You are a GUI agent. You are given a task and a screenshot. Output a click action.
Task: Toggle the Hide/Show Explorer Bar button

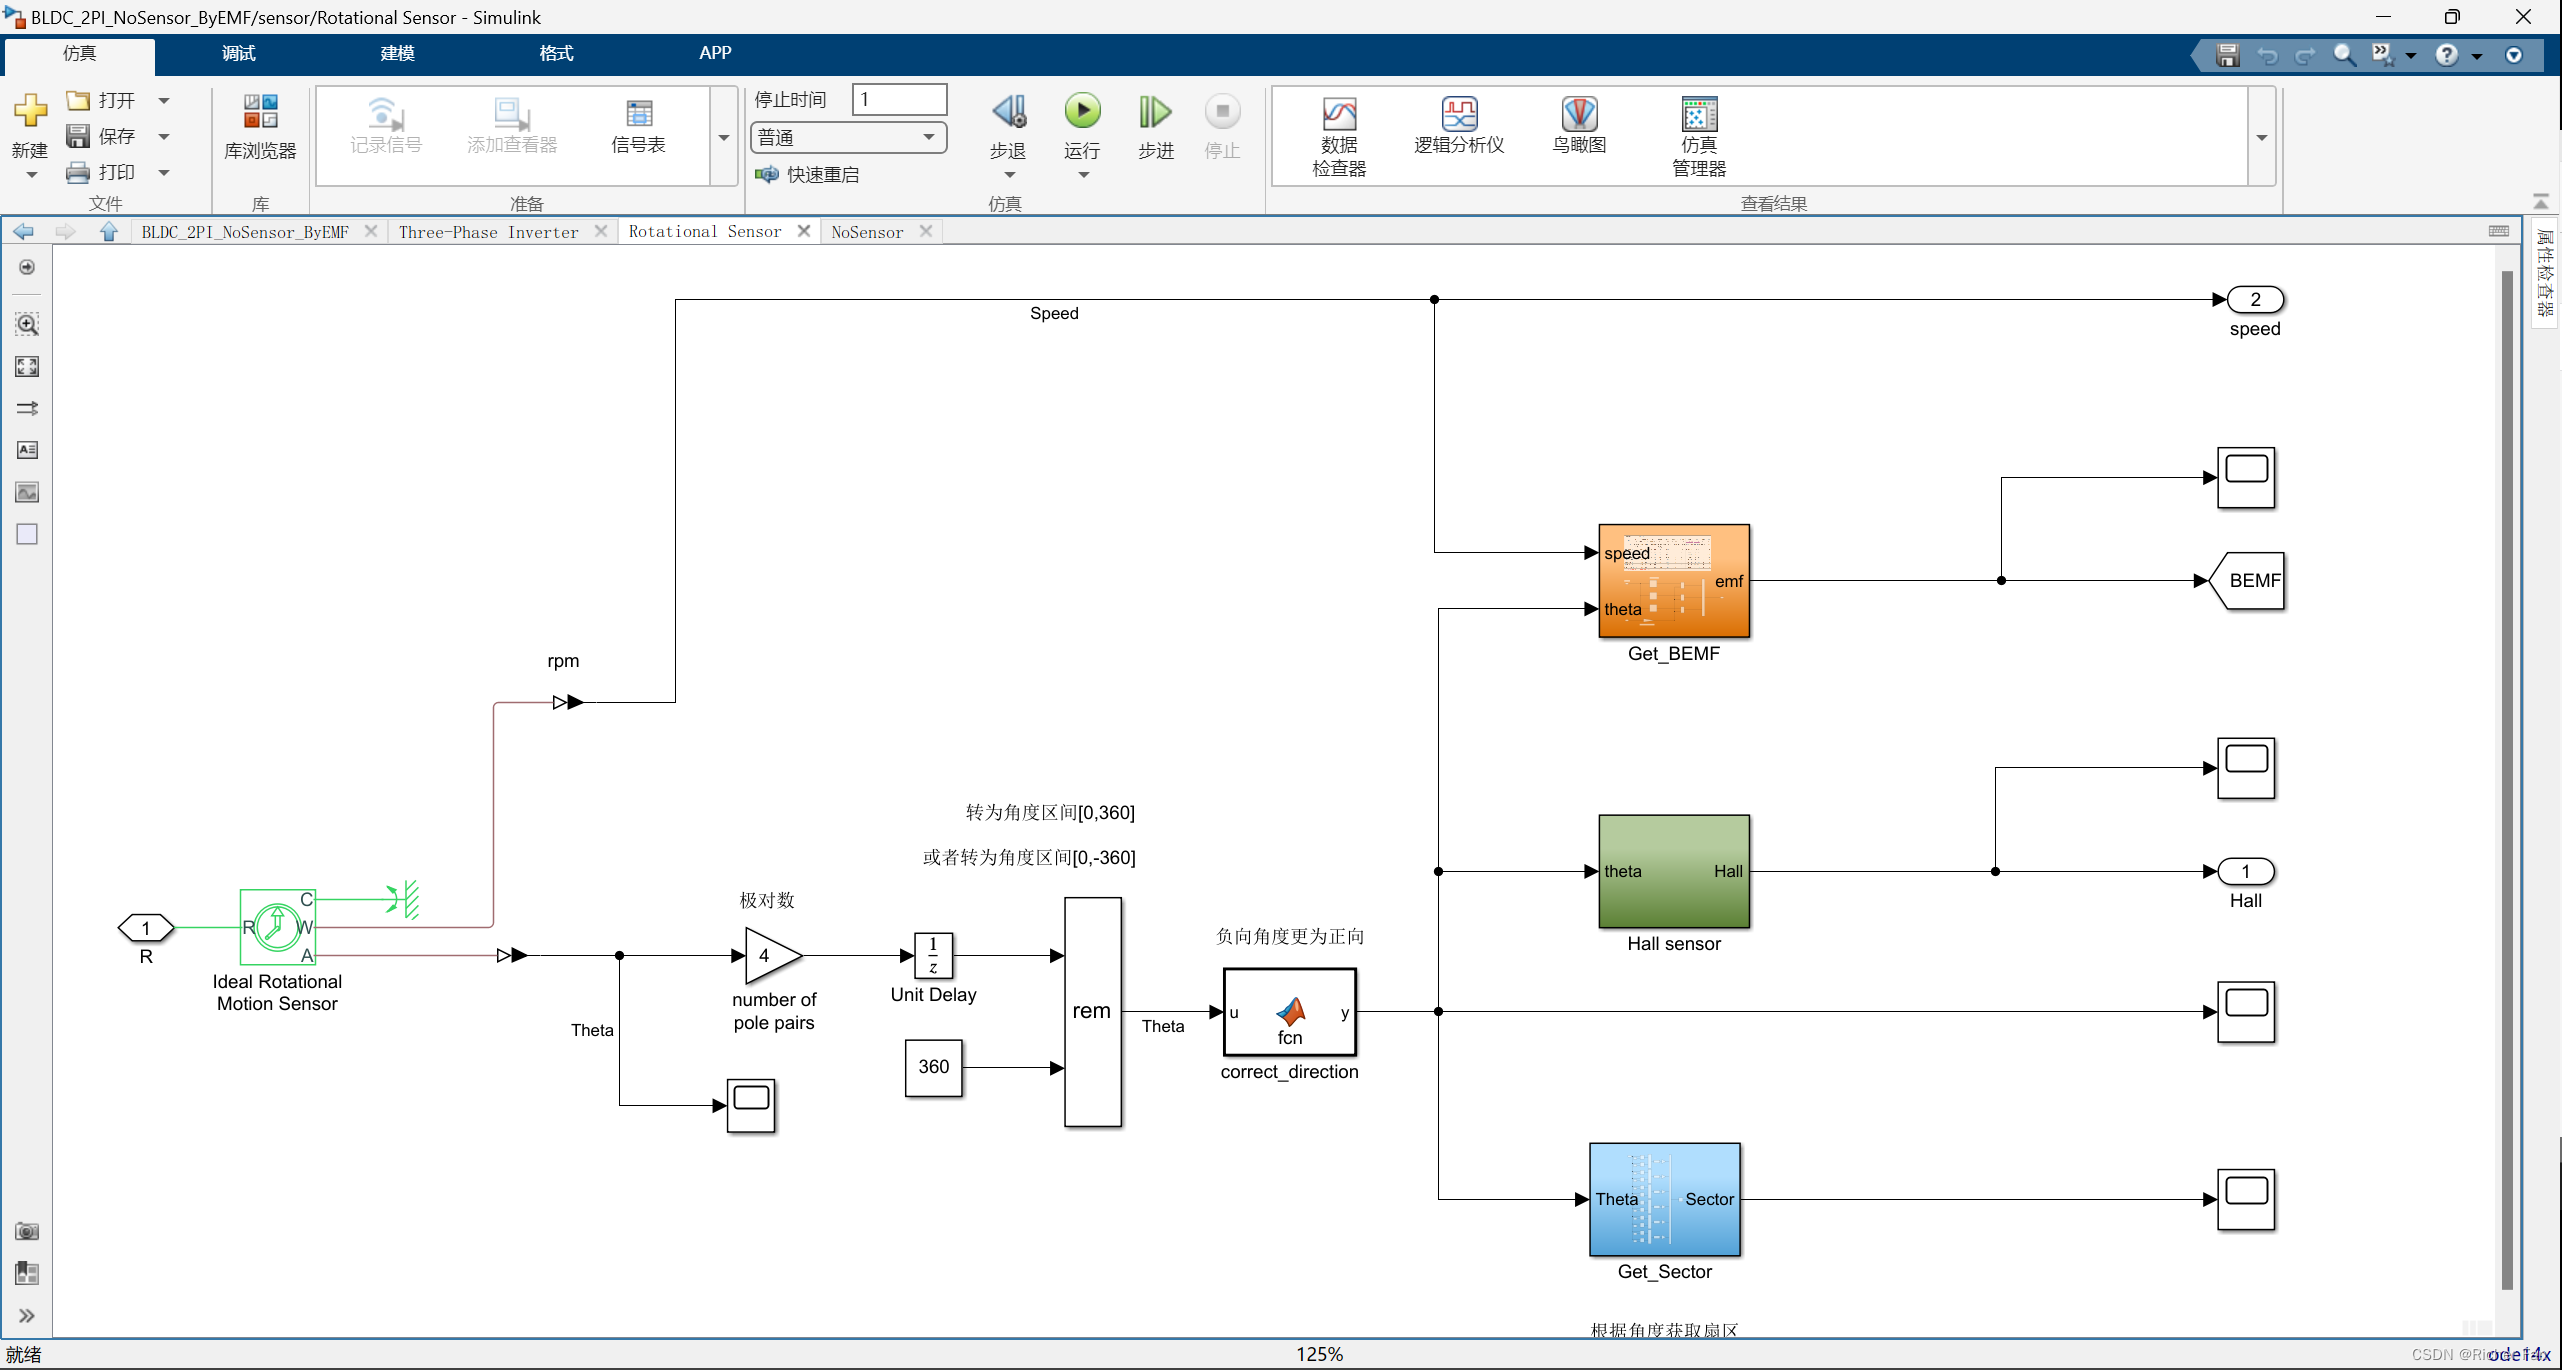click(27, 267)
